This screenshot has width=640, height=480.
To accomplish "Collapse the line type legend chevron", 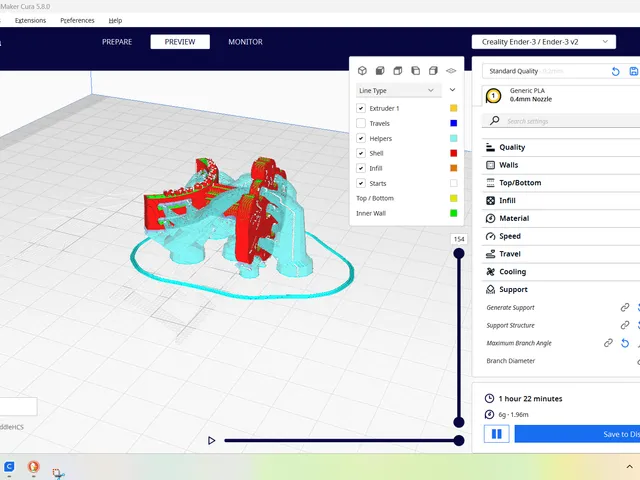I will 452,90.
